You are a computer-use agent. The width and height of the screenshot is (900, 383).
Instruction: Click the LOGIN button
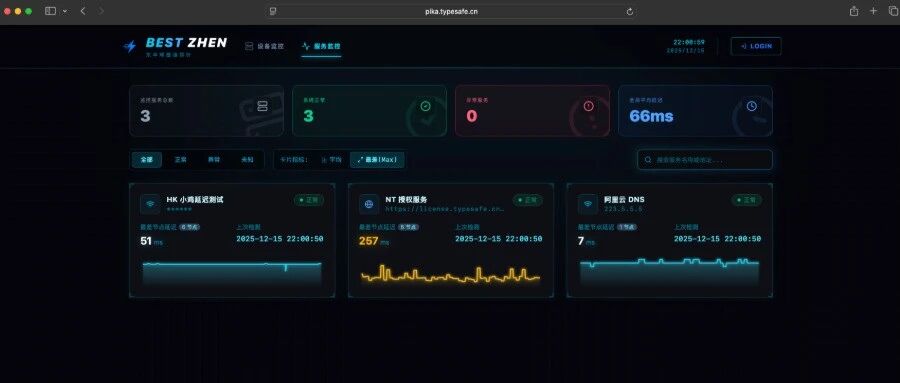click(756, 47)
